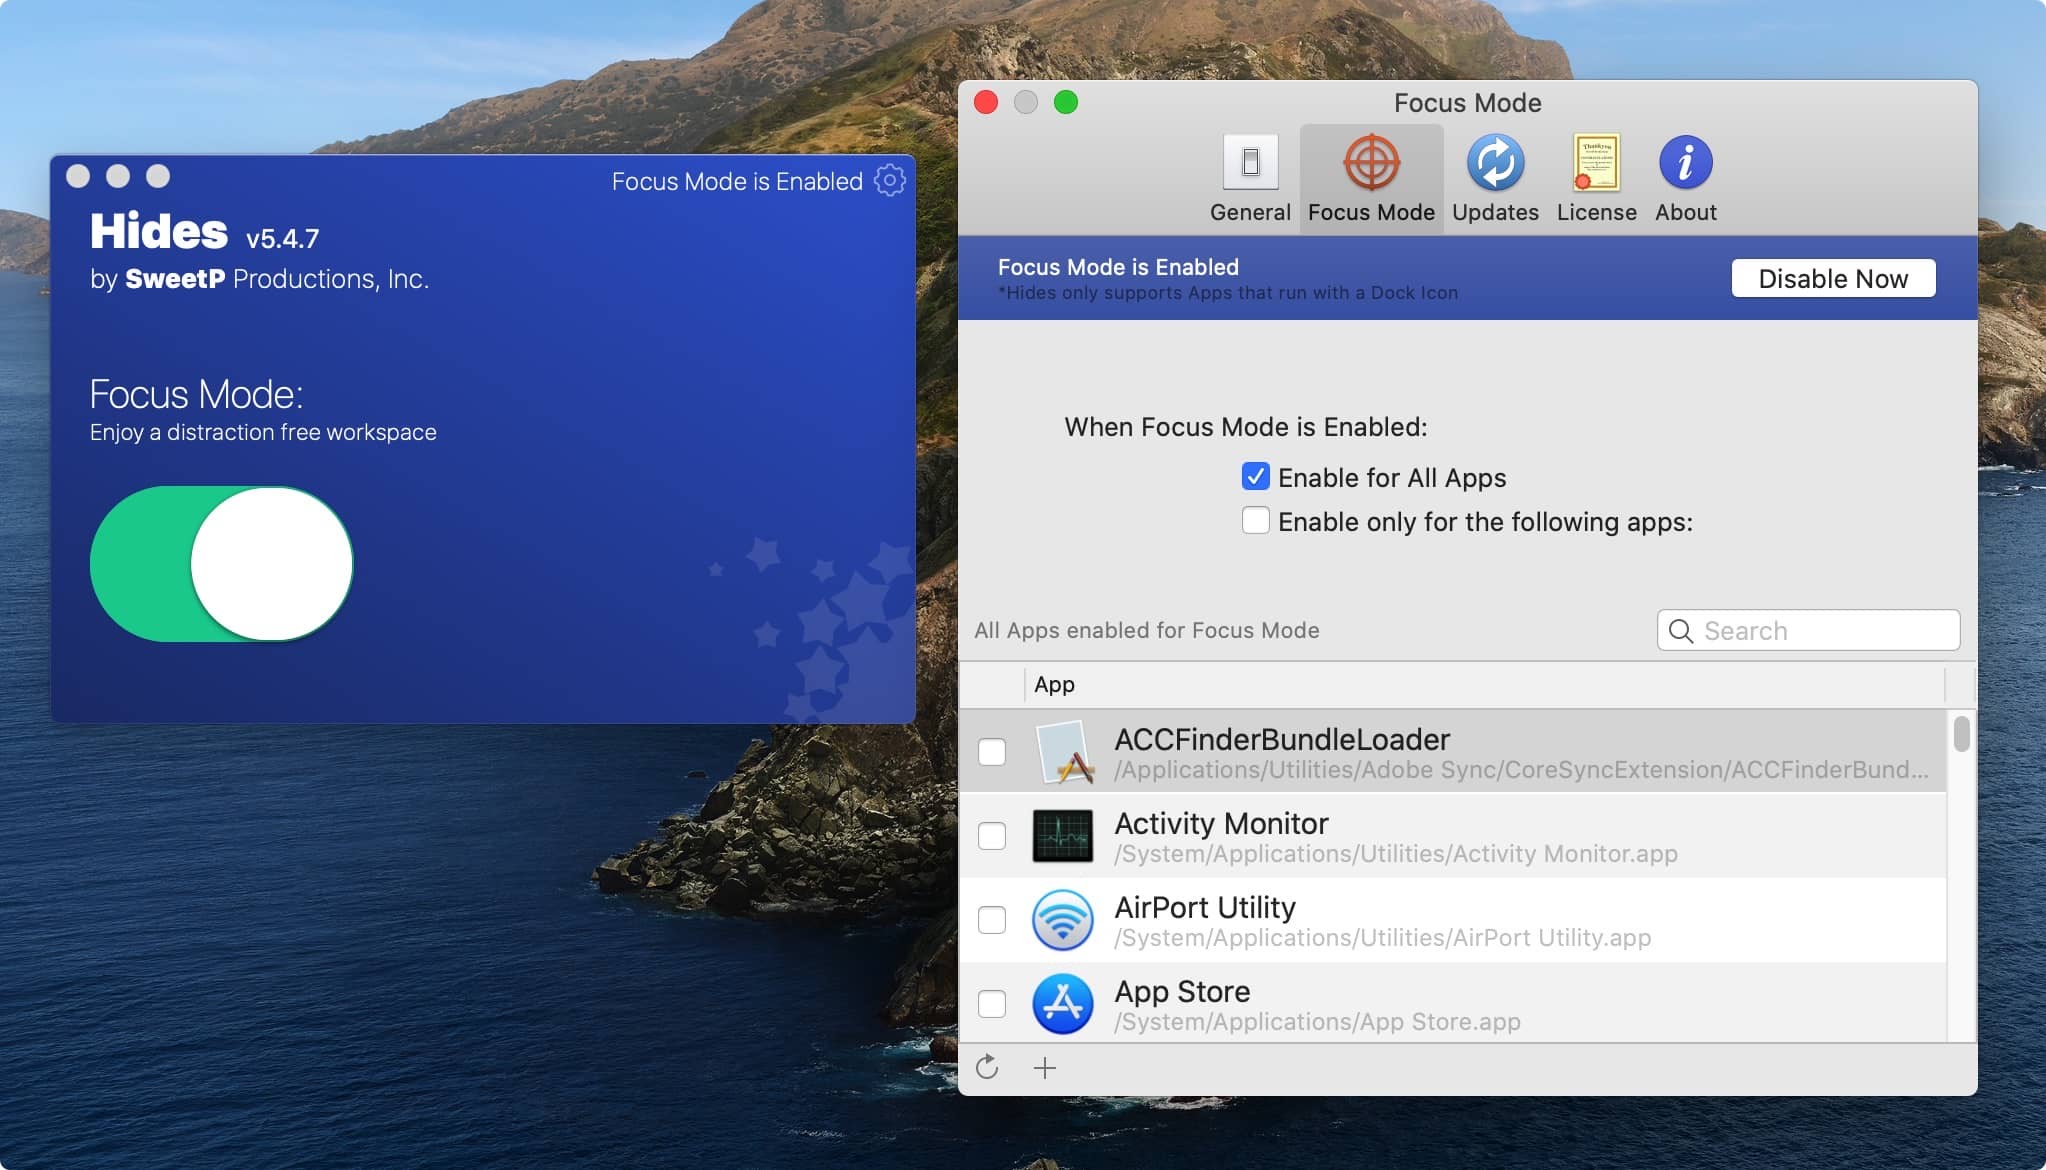2046x1170 pixels.
Task: Select the AirPort Utility row name
Action: click(1205, 907)
